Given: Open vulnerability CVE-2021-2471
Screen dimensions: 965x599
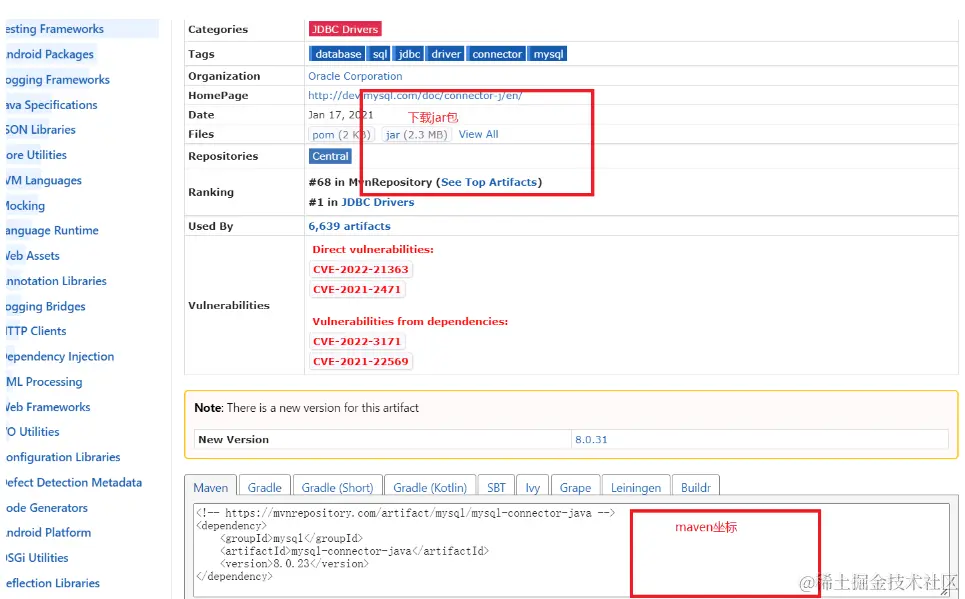Looking at the screenshot, I should (x=356, y=289).
